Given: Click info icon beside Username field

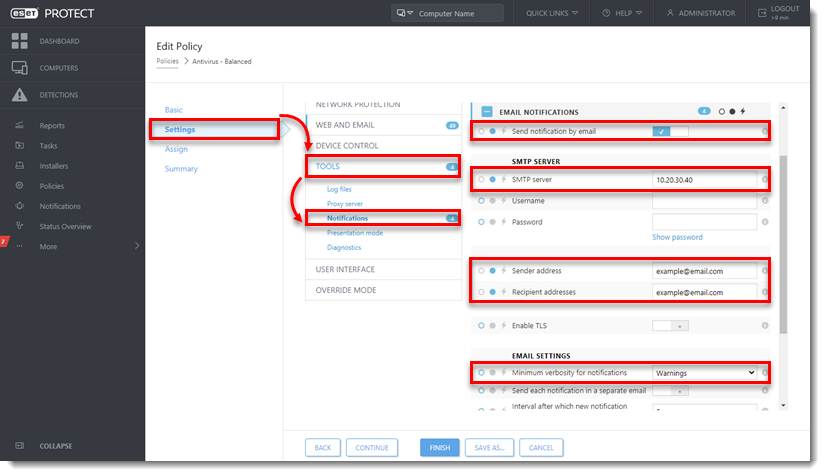Looking at the screenshot, I should (765, 200).
